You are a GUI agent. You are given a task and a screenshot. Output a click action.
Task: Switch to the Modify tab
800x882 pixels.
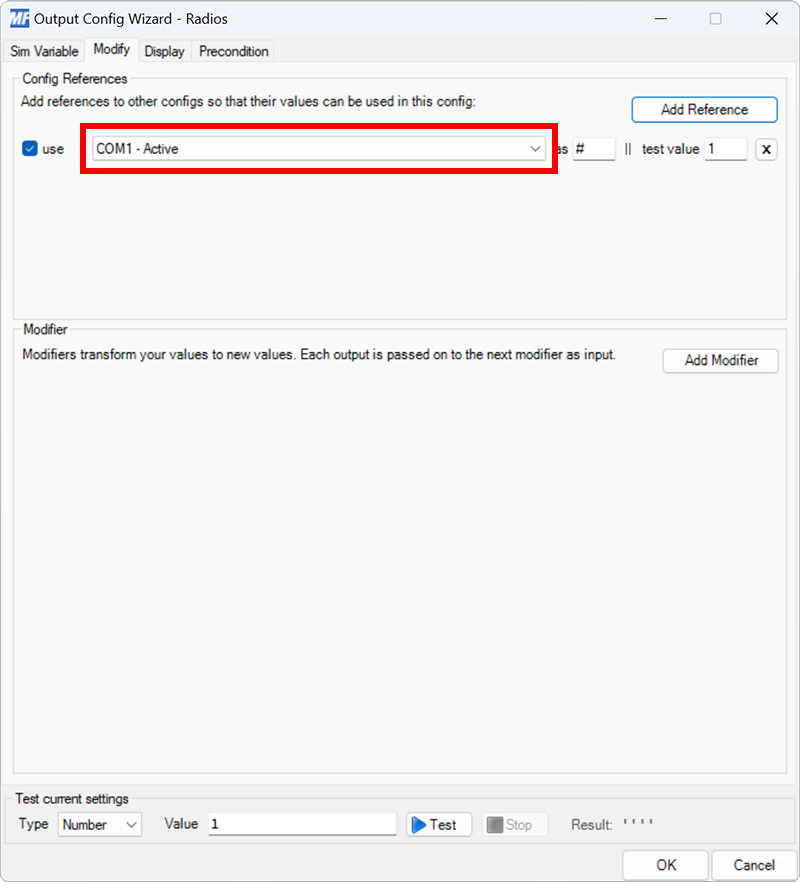pyautogui.click(x=110, y=50)
